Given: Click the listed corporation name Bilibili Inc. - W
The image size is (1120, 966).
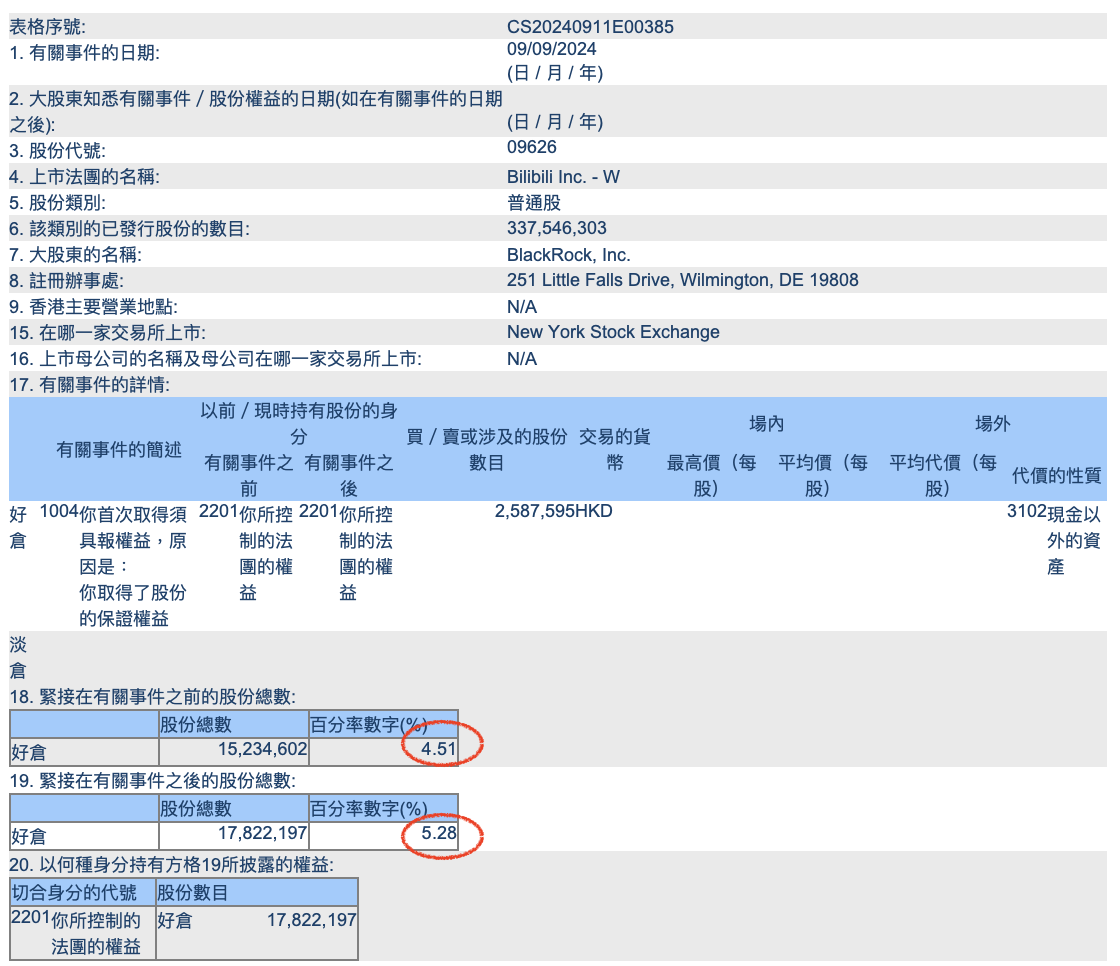Looking at the screenshot, I should [x=563, y=176].
